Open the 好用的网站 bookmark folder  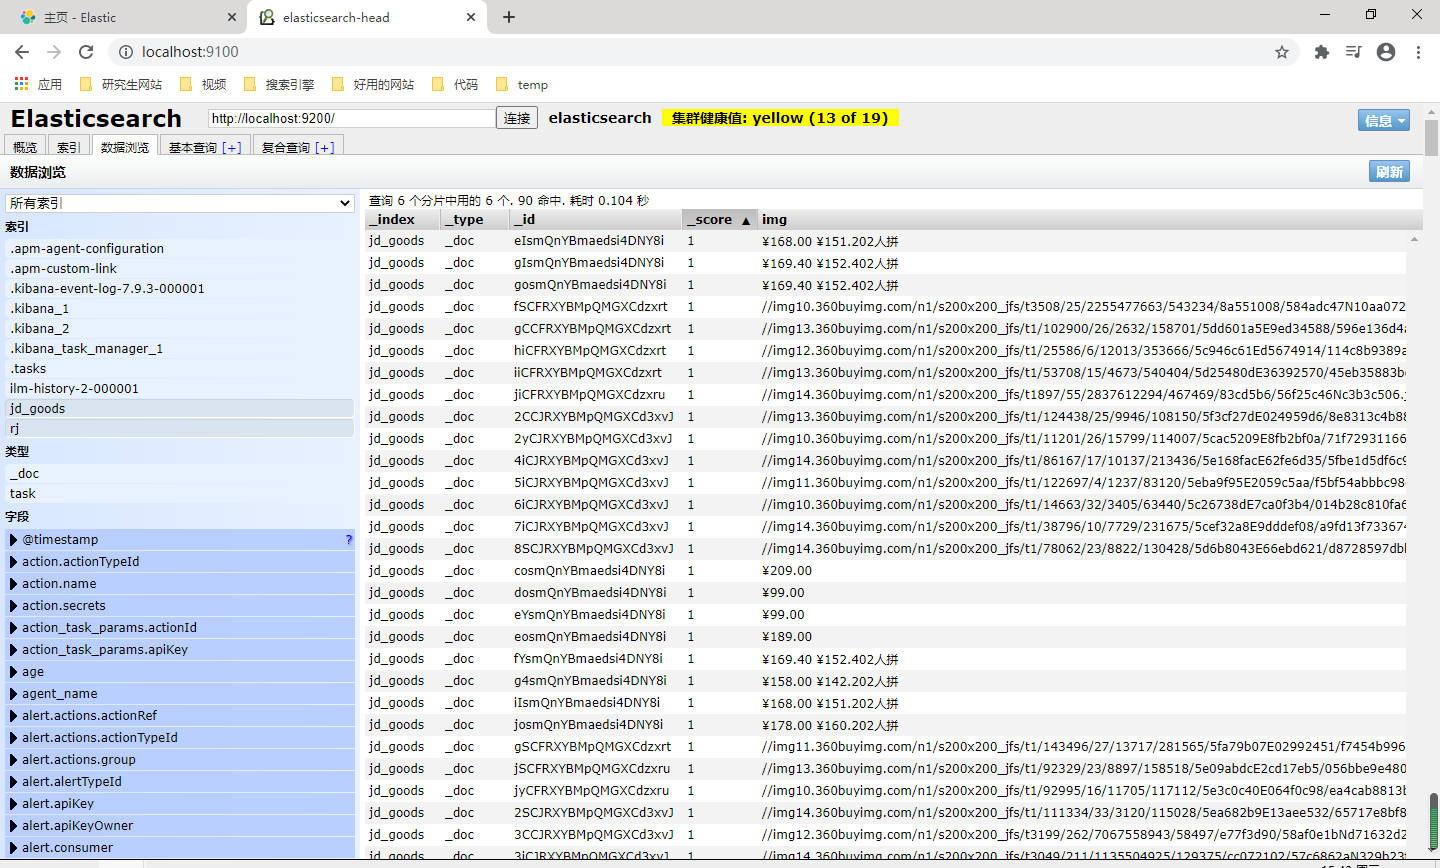pyautogui.click(x=372, y=85)
